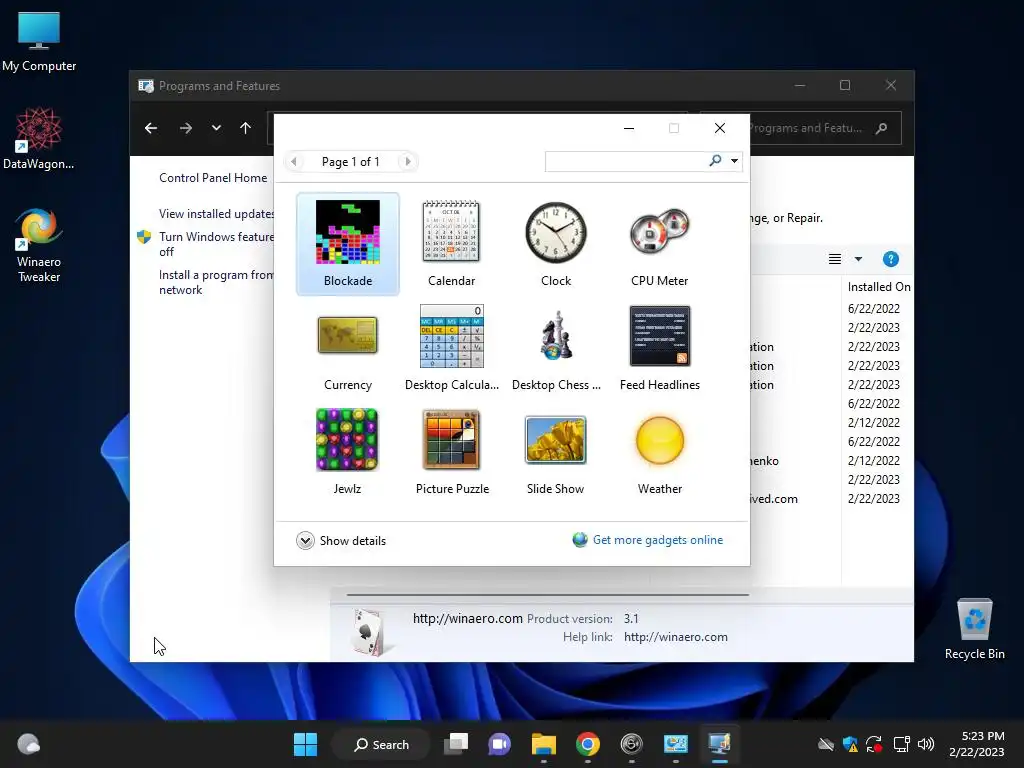Close the gadget gallery window

pos(720,128)
